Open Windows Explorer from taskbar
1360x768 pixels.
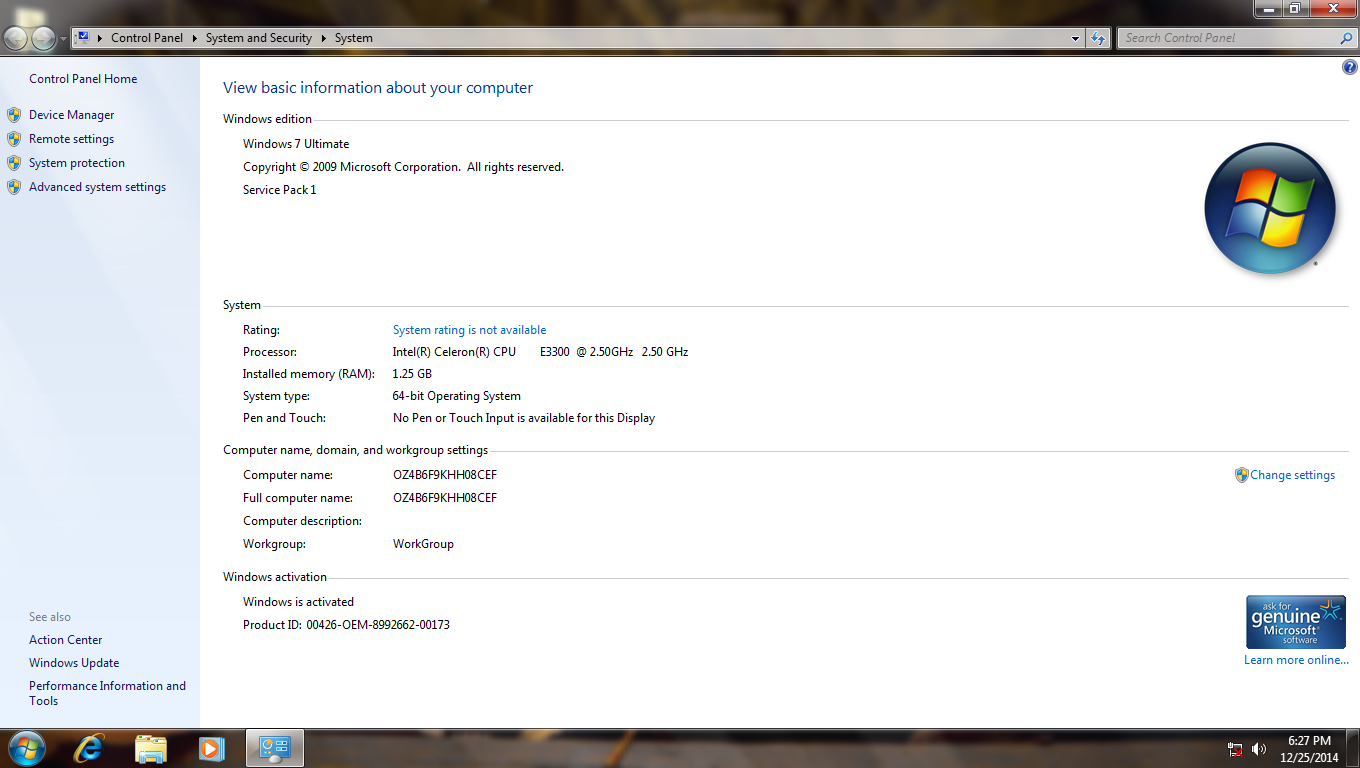pos(151,748)
